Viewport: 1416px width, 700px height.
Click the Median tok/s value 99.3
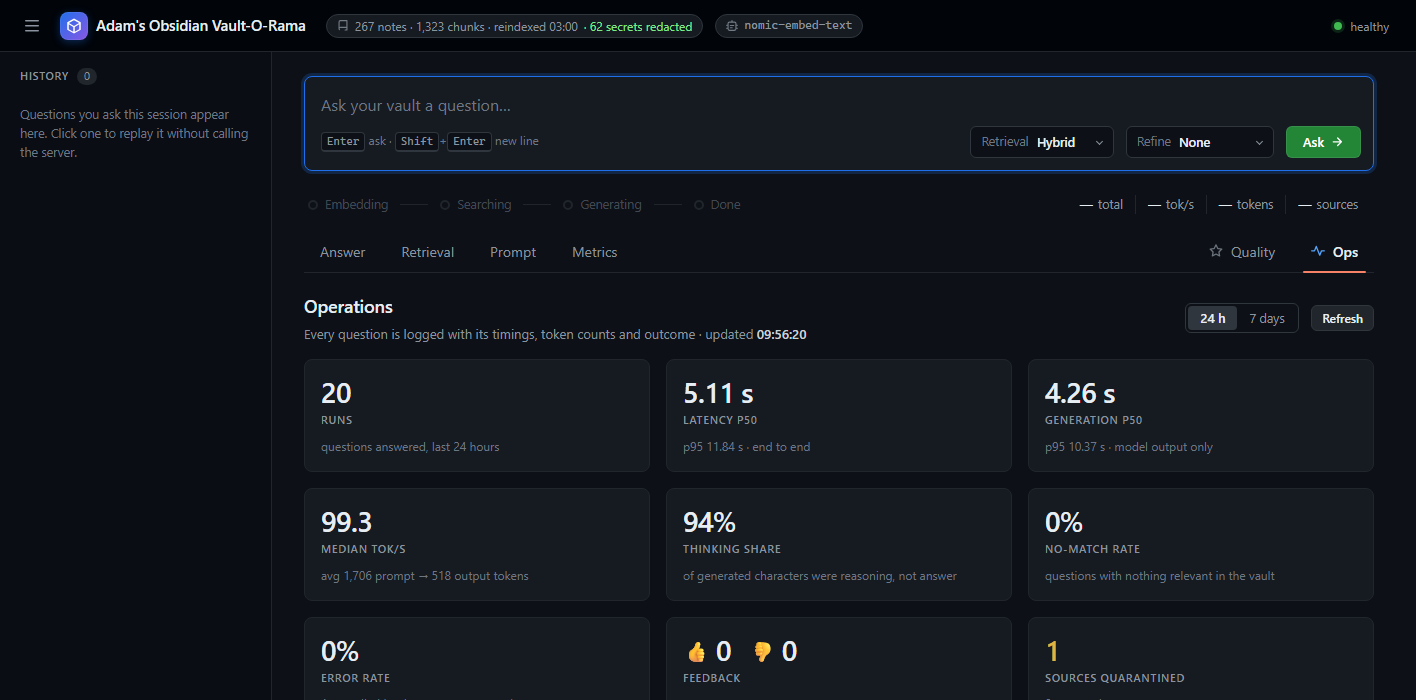click(347, 522)
